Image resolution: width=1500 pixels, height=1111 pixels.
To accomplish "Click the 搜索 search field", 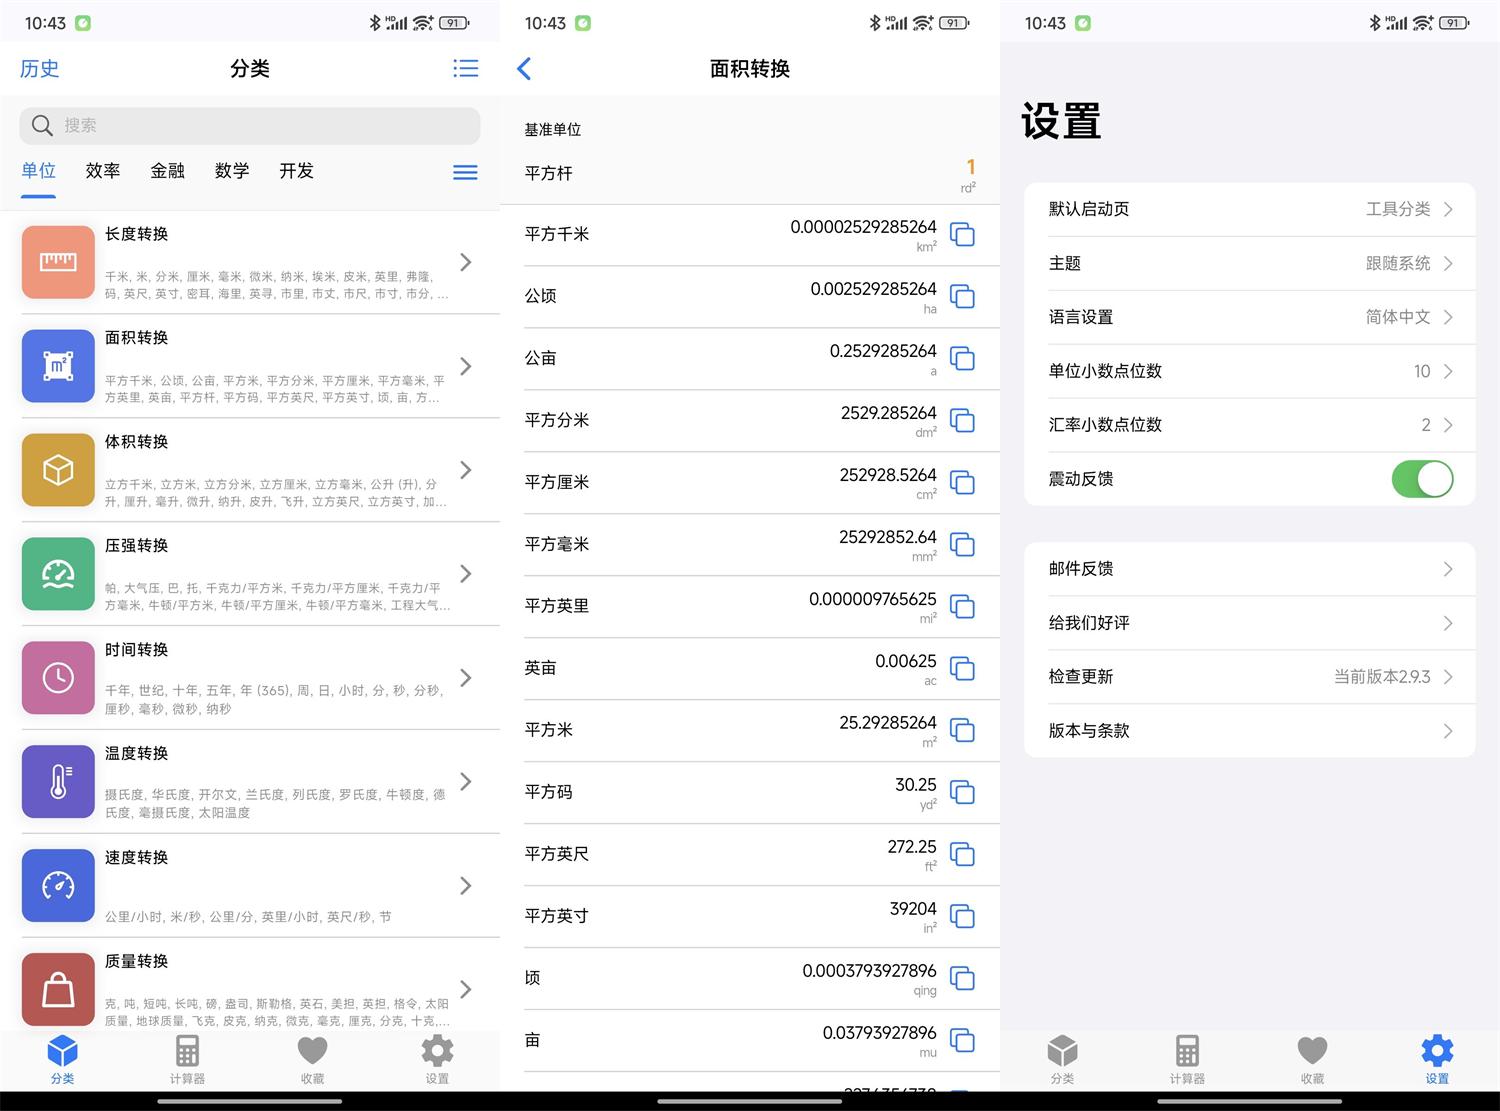I will coord(250,125).
